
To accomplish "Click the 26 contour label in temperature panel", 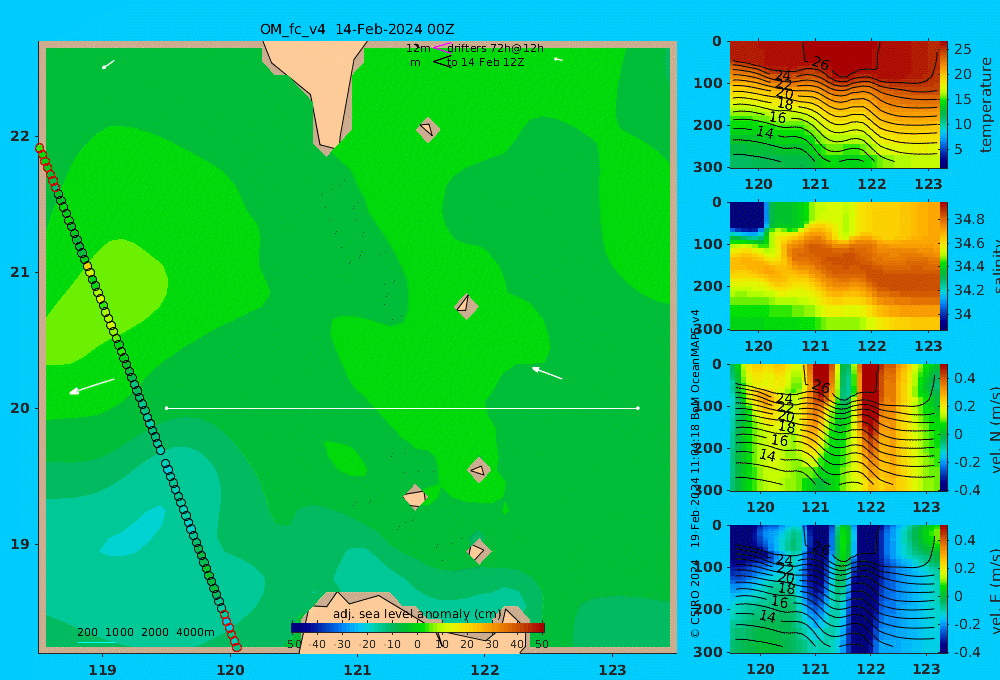I will coord(820,64).
